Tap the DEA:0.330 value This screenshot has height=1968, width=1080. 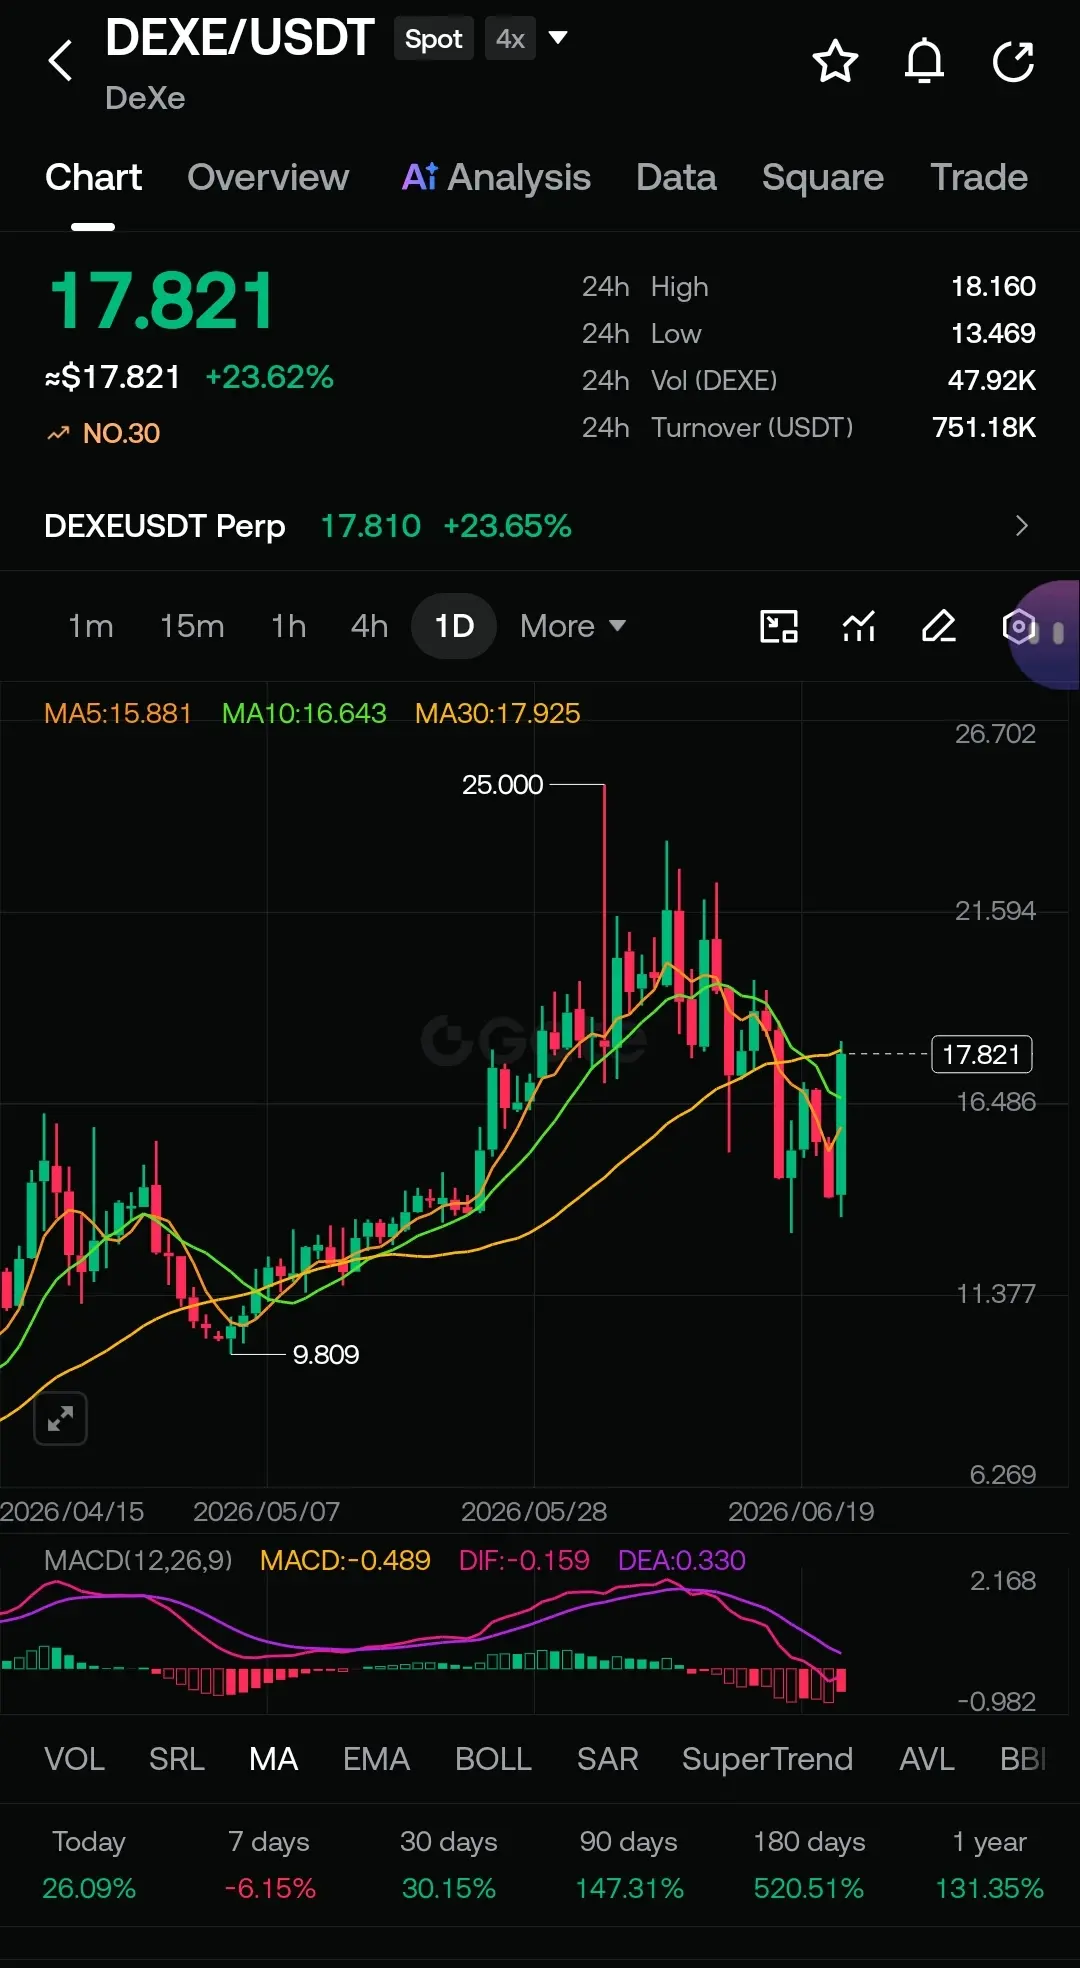click(682, 1560)
